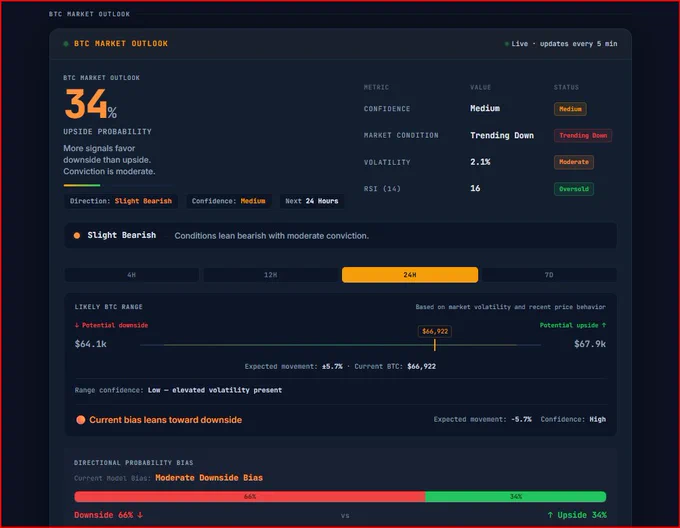Click the Medium confidence status badge
This screenshot has height=528, width=680.
[570, 109]
